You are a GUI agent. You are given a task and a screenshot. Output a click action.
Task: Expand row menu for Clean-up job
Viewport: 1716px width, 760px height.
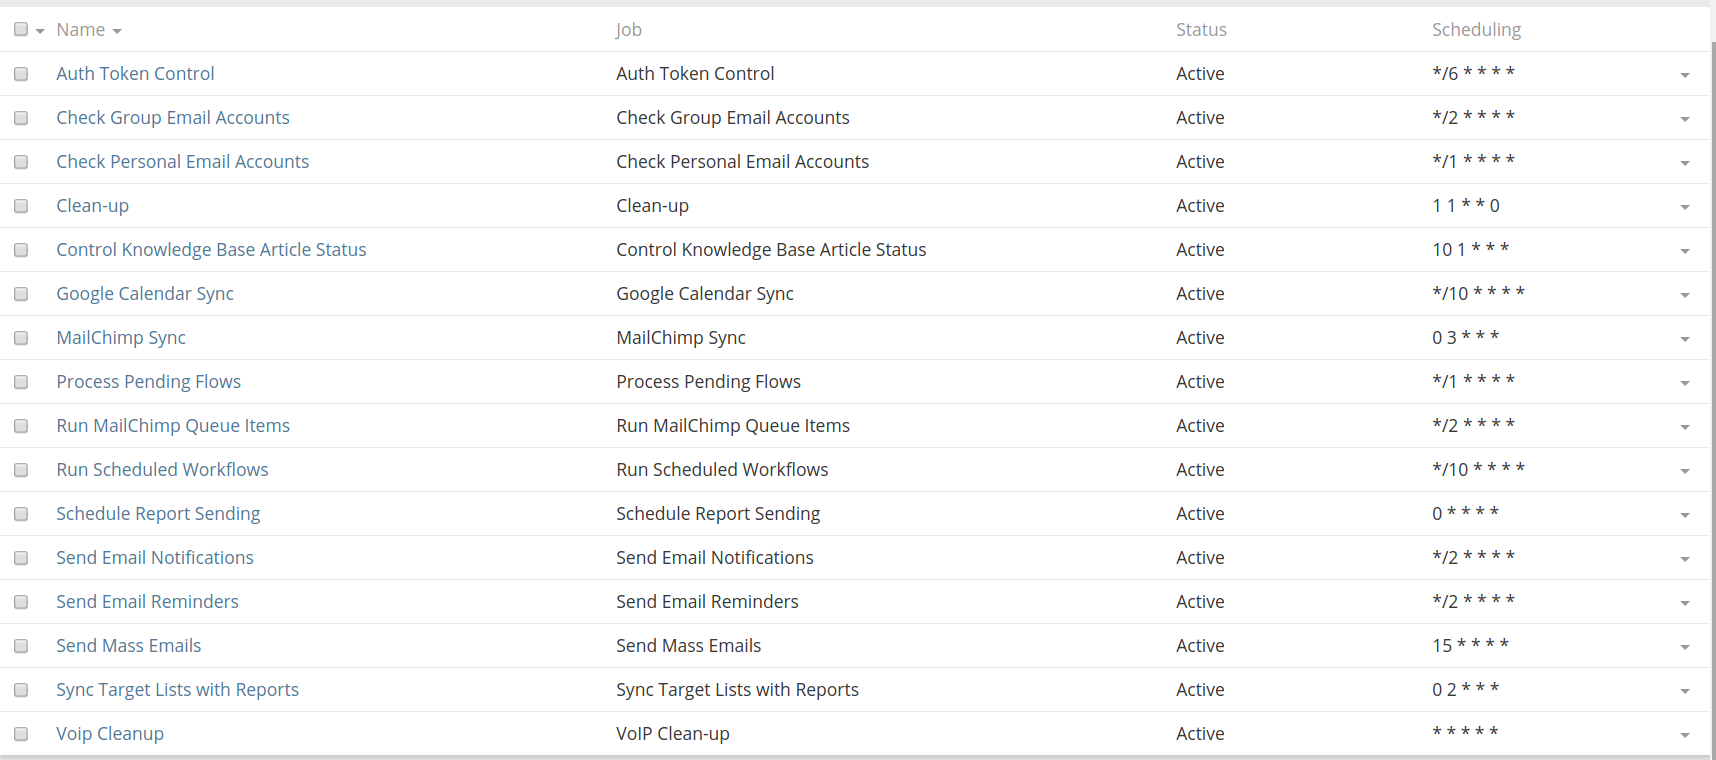pyautogui.click(x=1684, y=207)
